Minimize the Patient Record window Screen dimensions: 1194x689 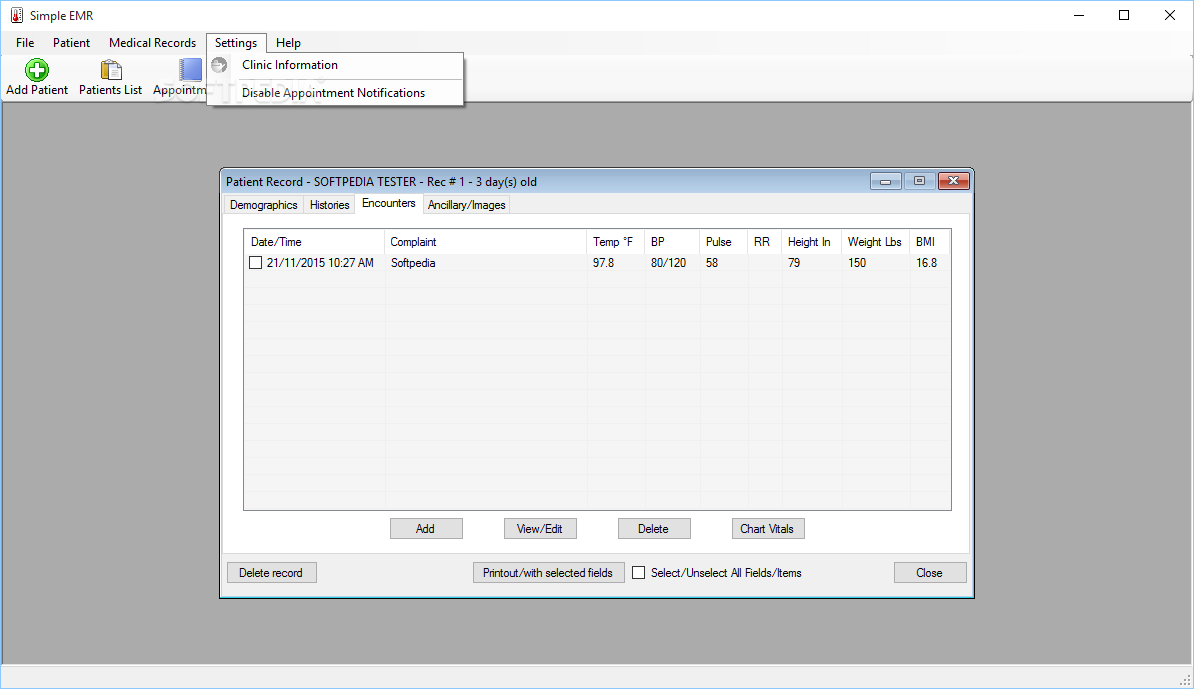(886, 181)
